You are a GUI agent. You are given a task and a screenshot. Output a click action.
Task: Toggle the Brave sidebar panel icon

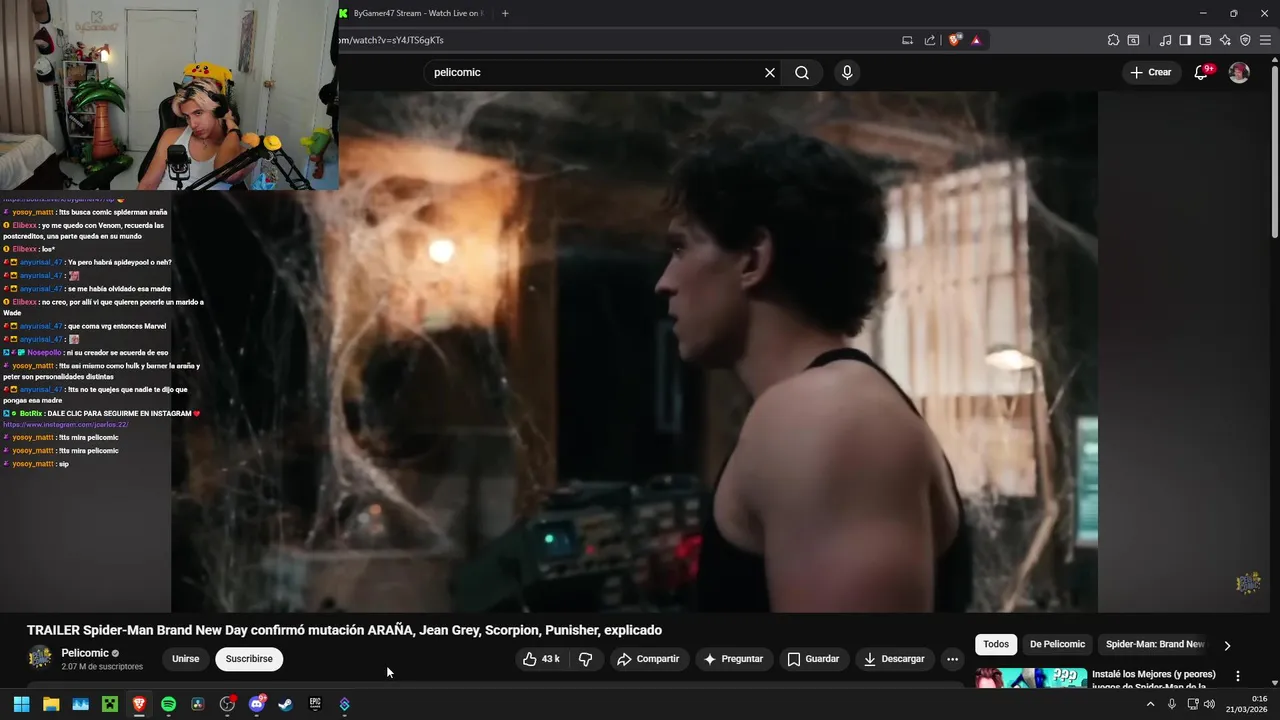[1185, 40]
